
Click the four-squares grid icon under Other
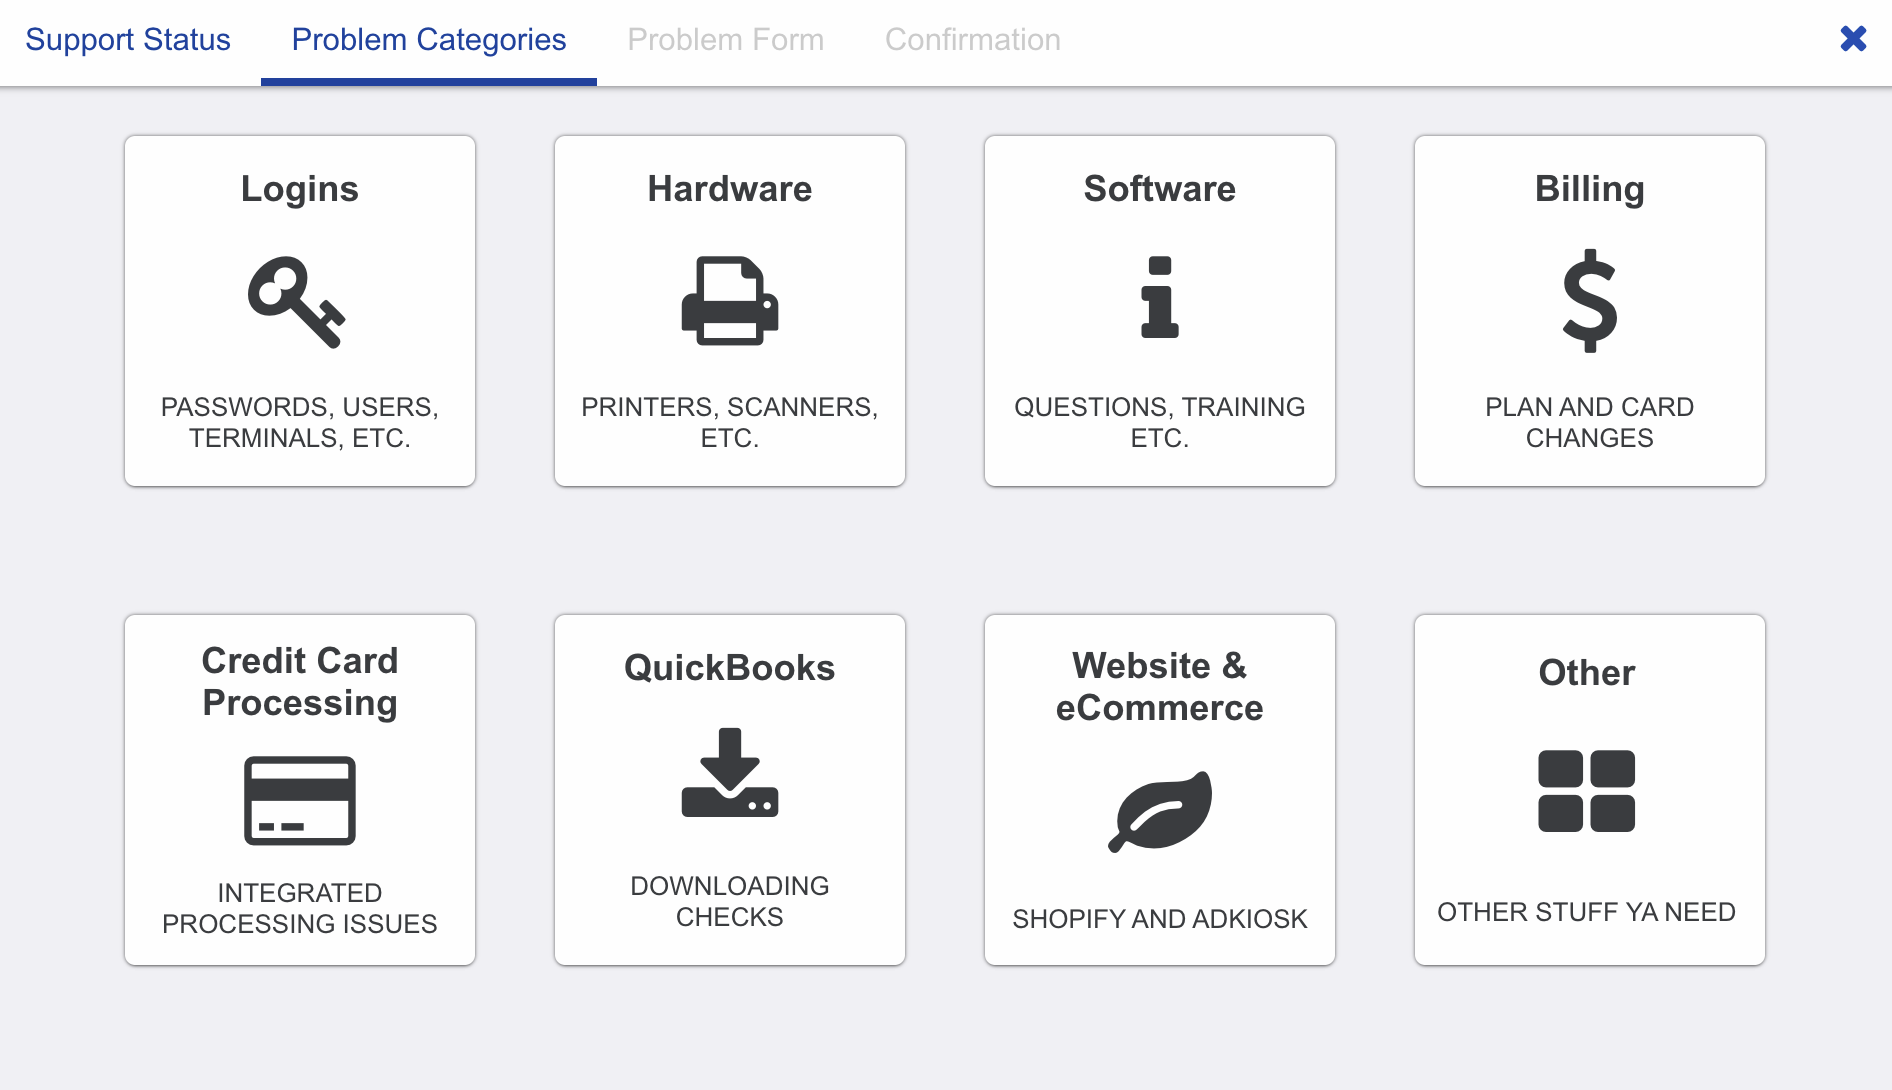click(x=1587, y=791)
